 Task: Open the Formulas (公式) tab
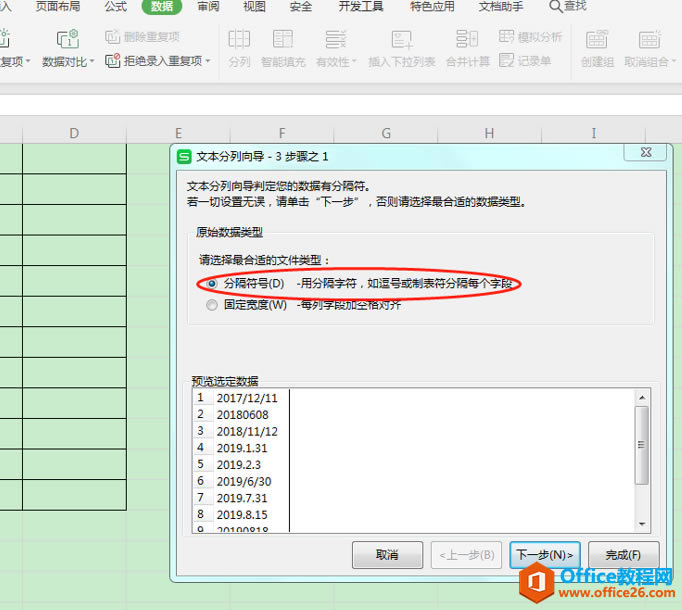[116, 7]
